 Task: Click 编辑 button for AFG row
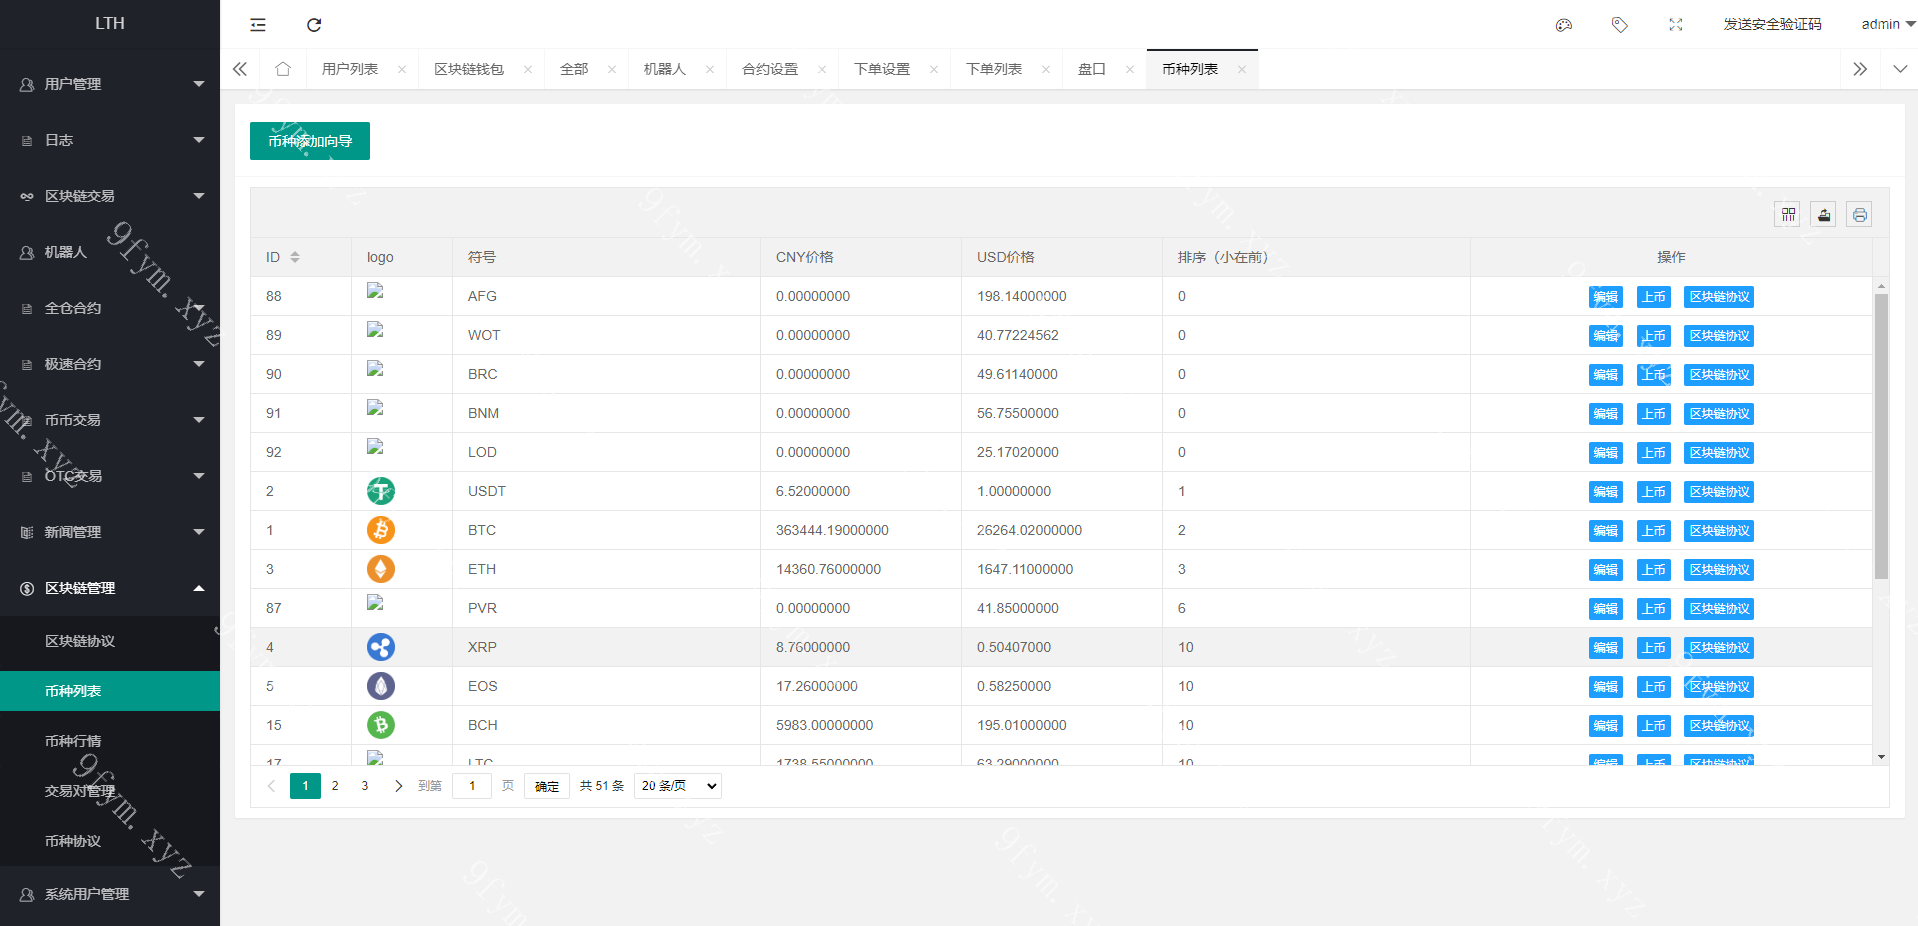pos(1606,297)
